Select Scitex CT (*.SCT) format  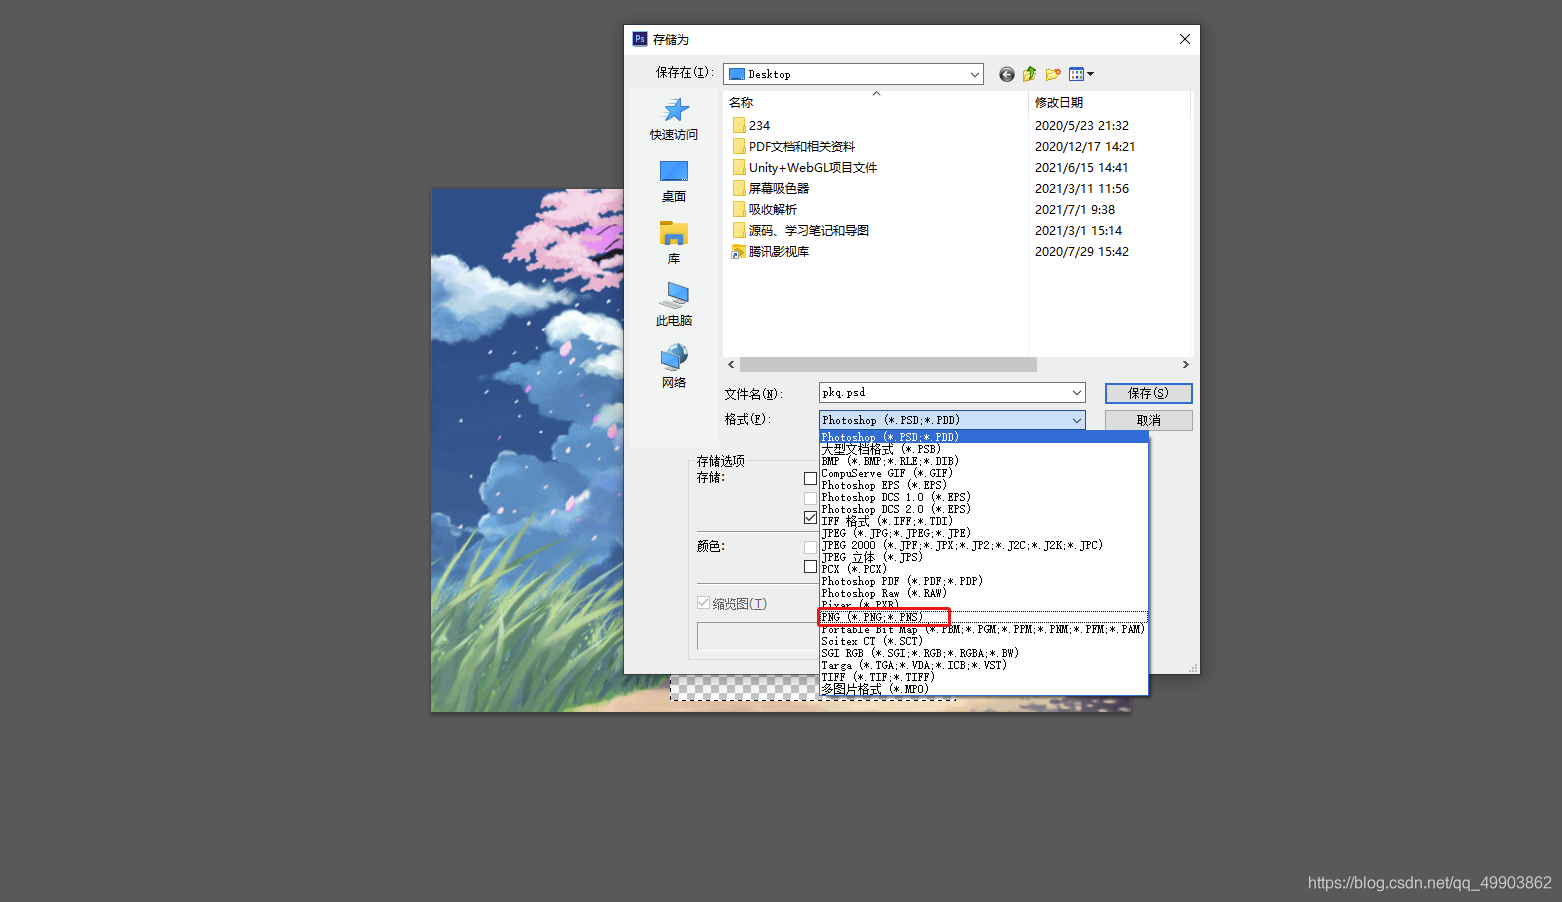pyautogui.click(x=984, y=641)
